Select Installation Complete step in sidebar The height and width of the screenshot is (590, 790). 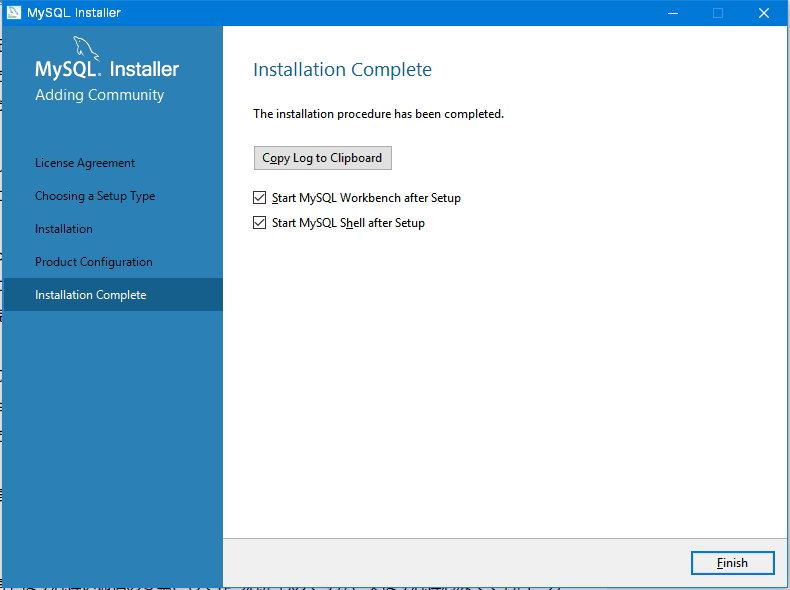click(x=91, y=295)
